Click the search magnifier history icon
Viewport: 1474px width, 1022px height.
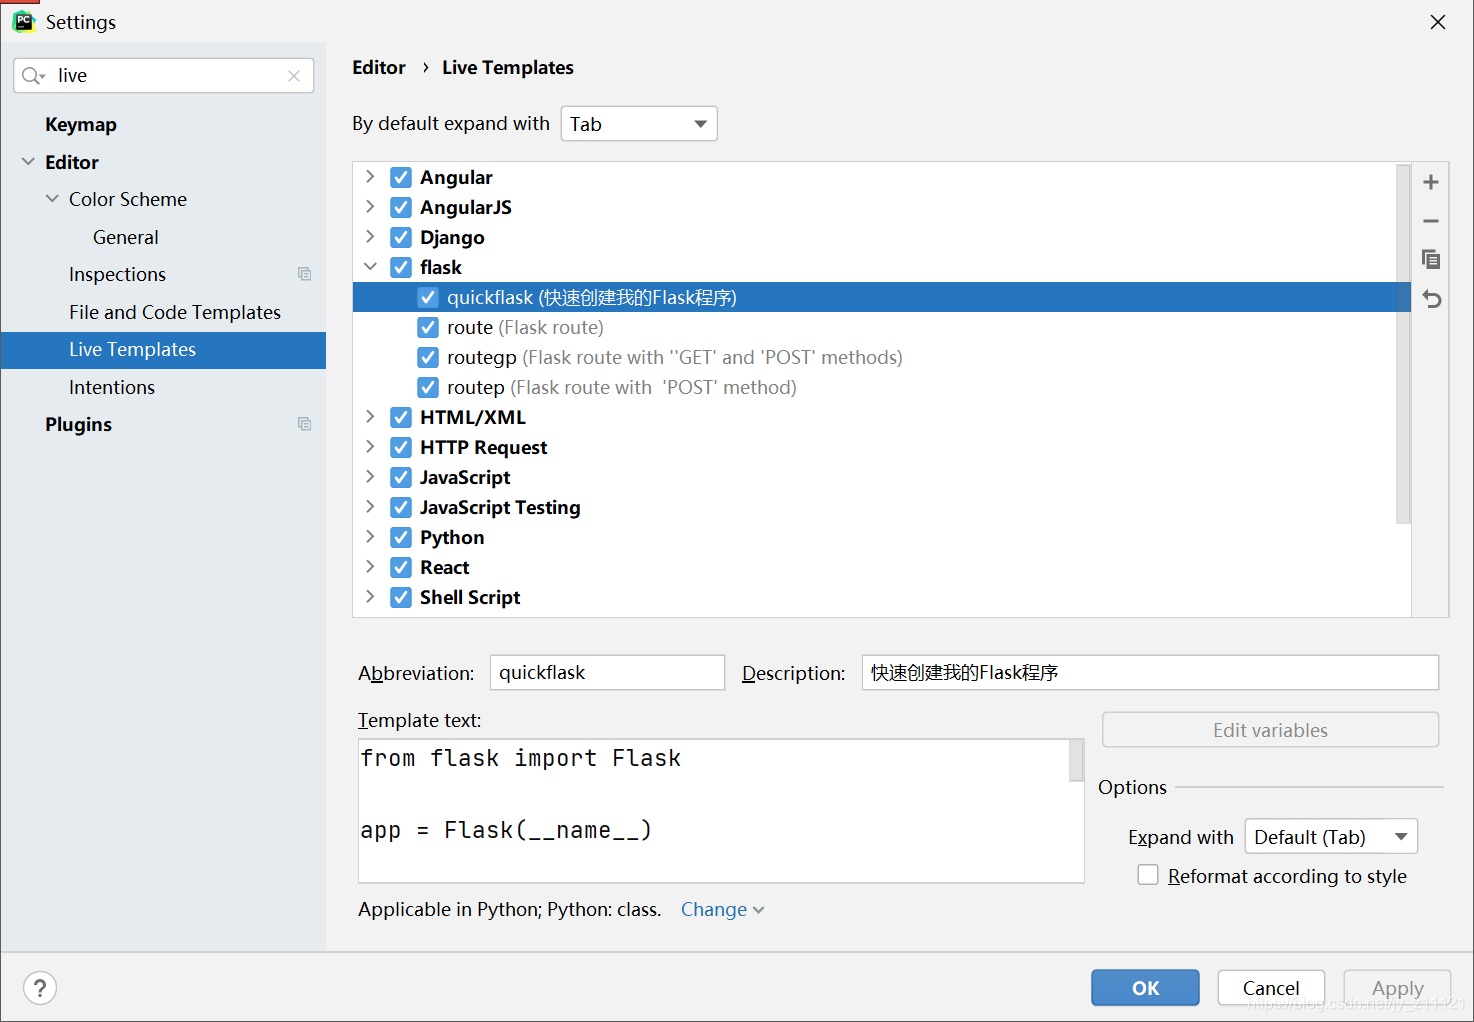(x=33, y=76)
